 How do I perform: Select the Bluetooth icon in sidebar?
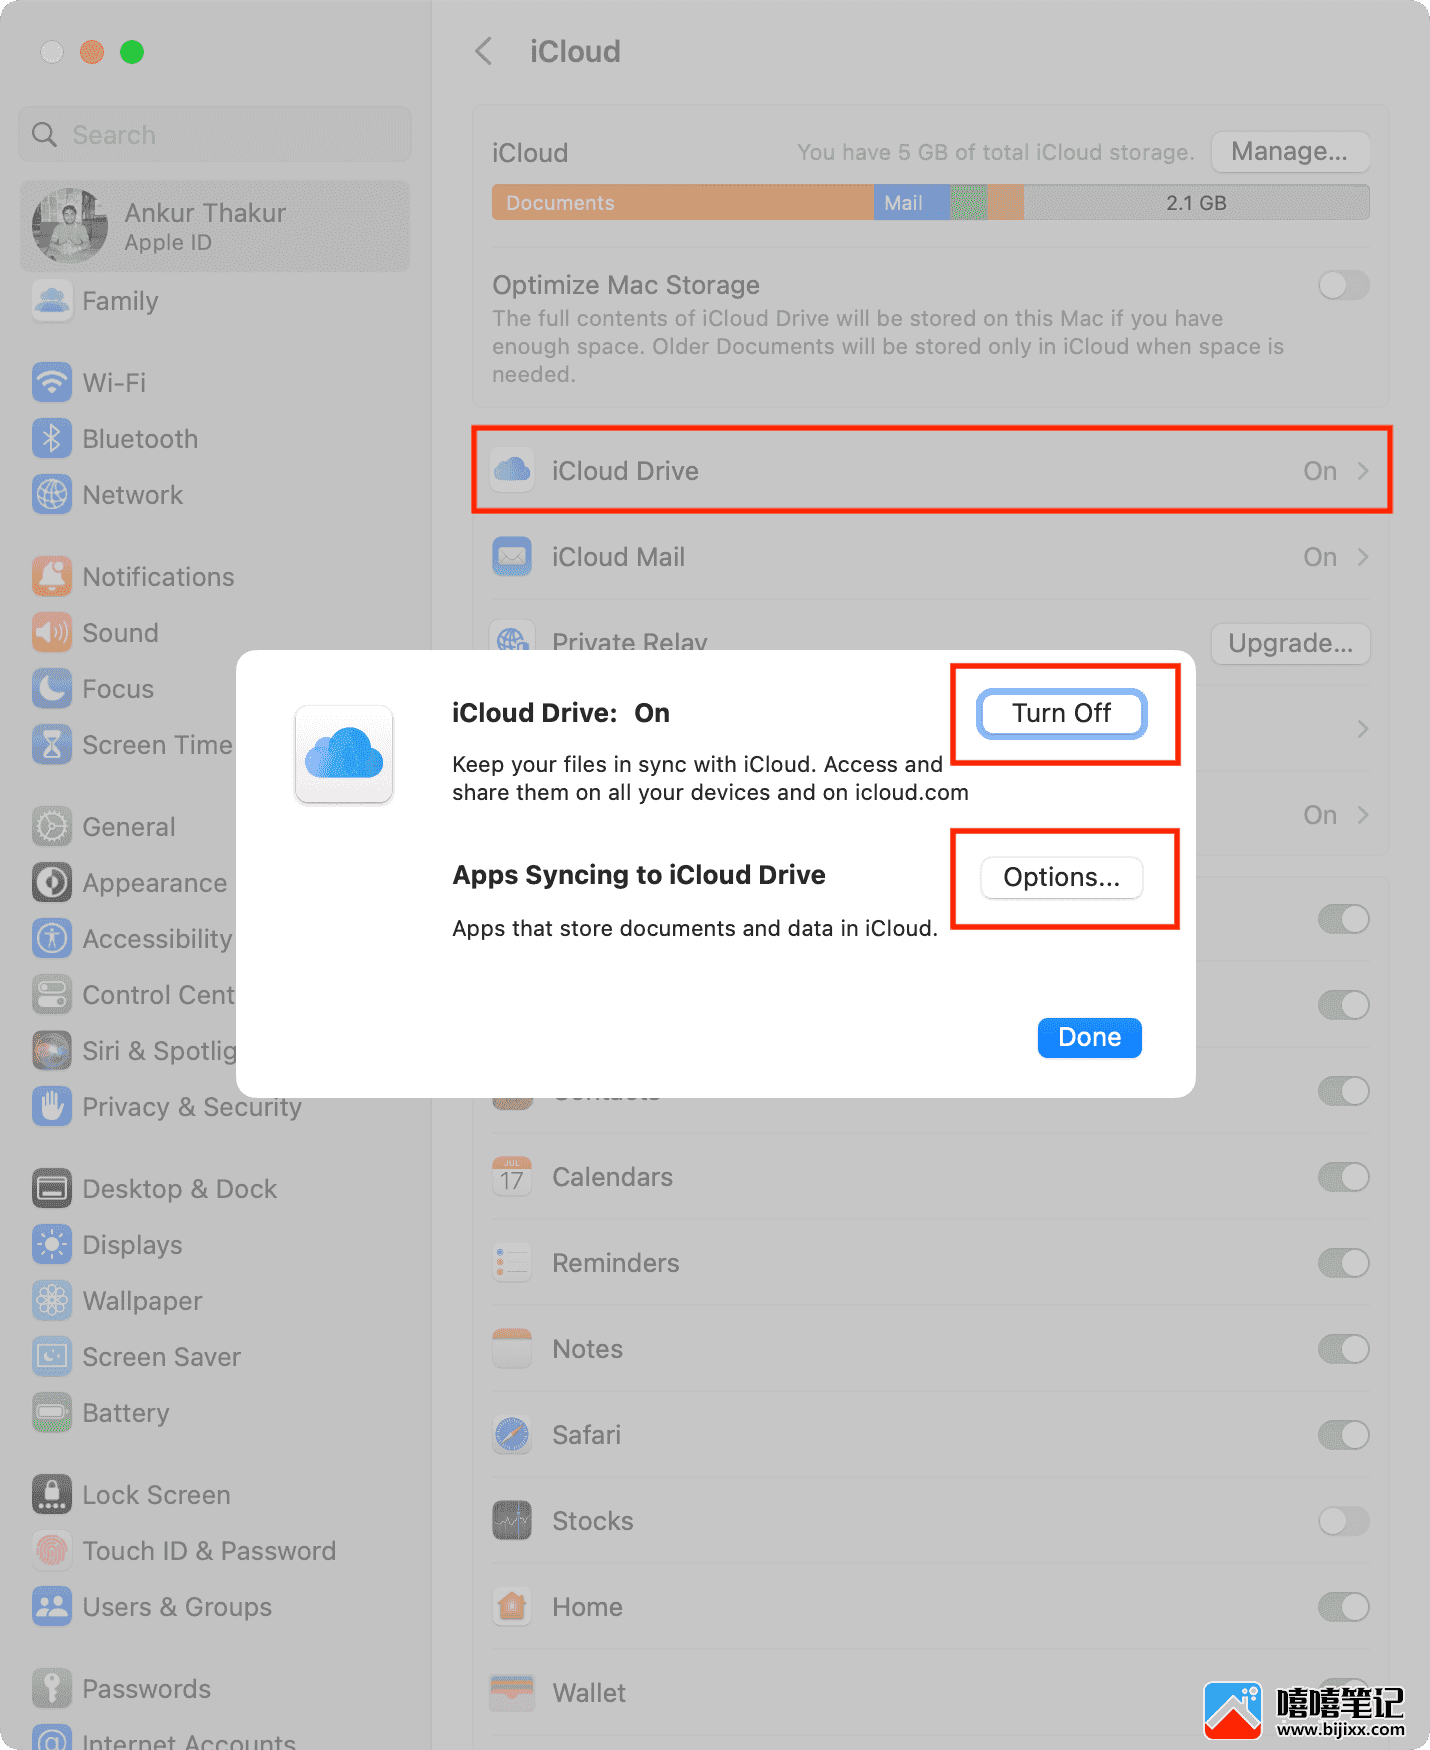pos(52,438)
